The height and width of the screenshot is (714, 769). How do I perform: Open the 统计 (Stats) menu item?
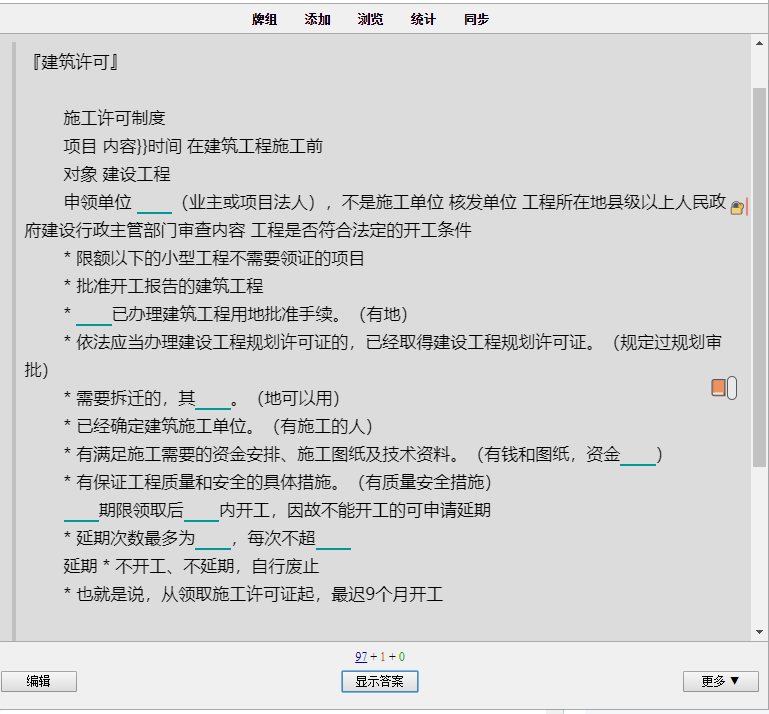point(423,19)
